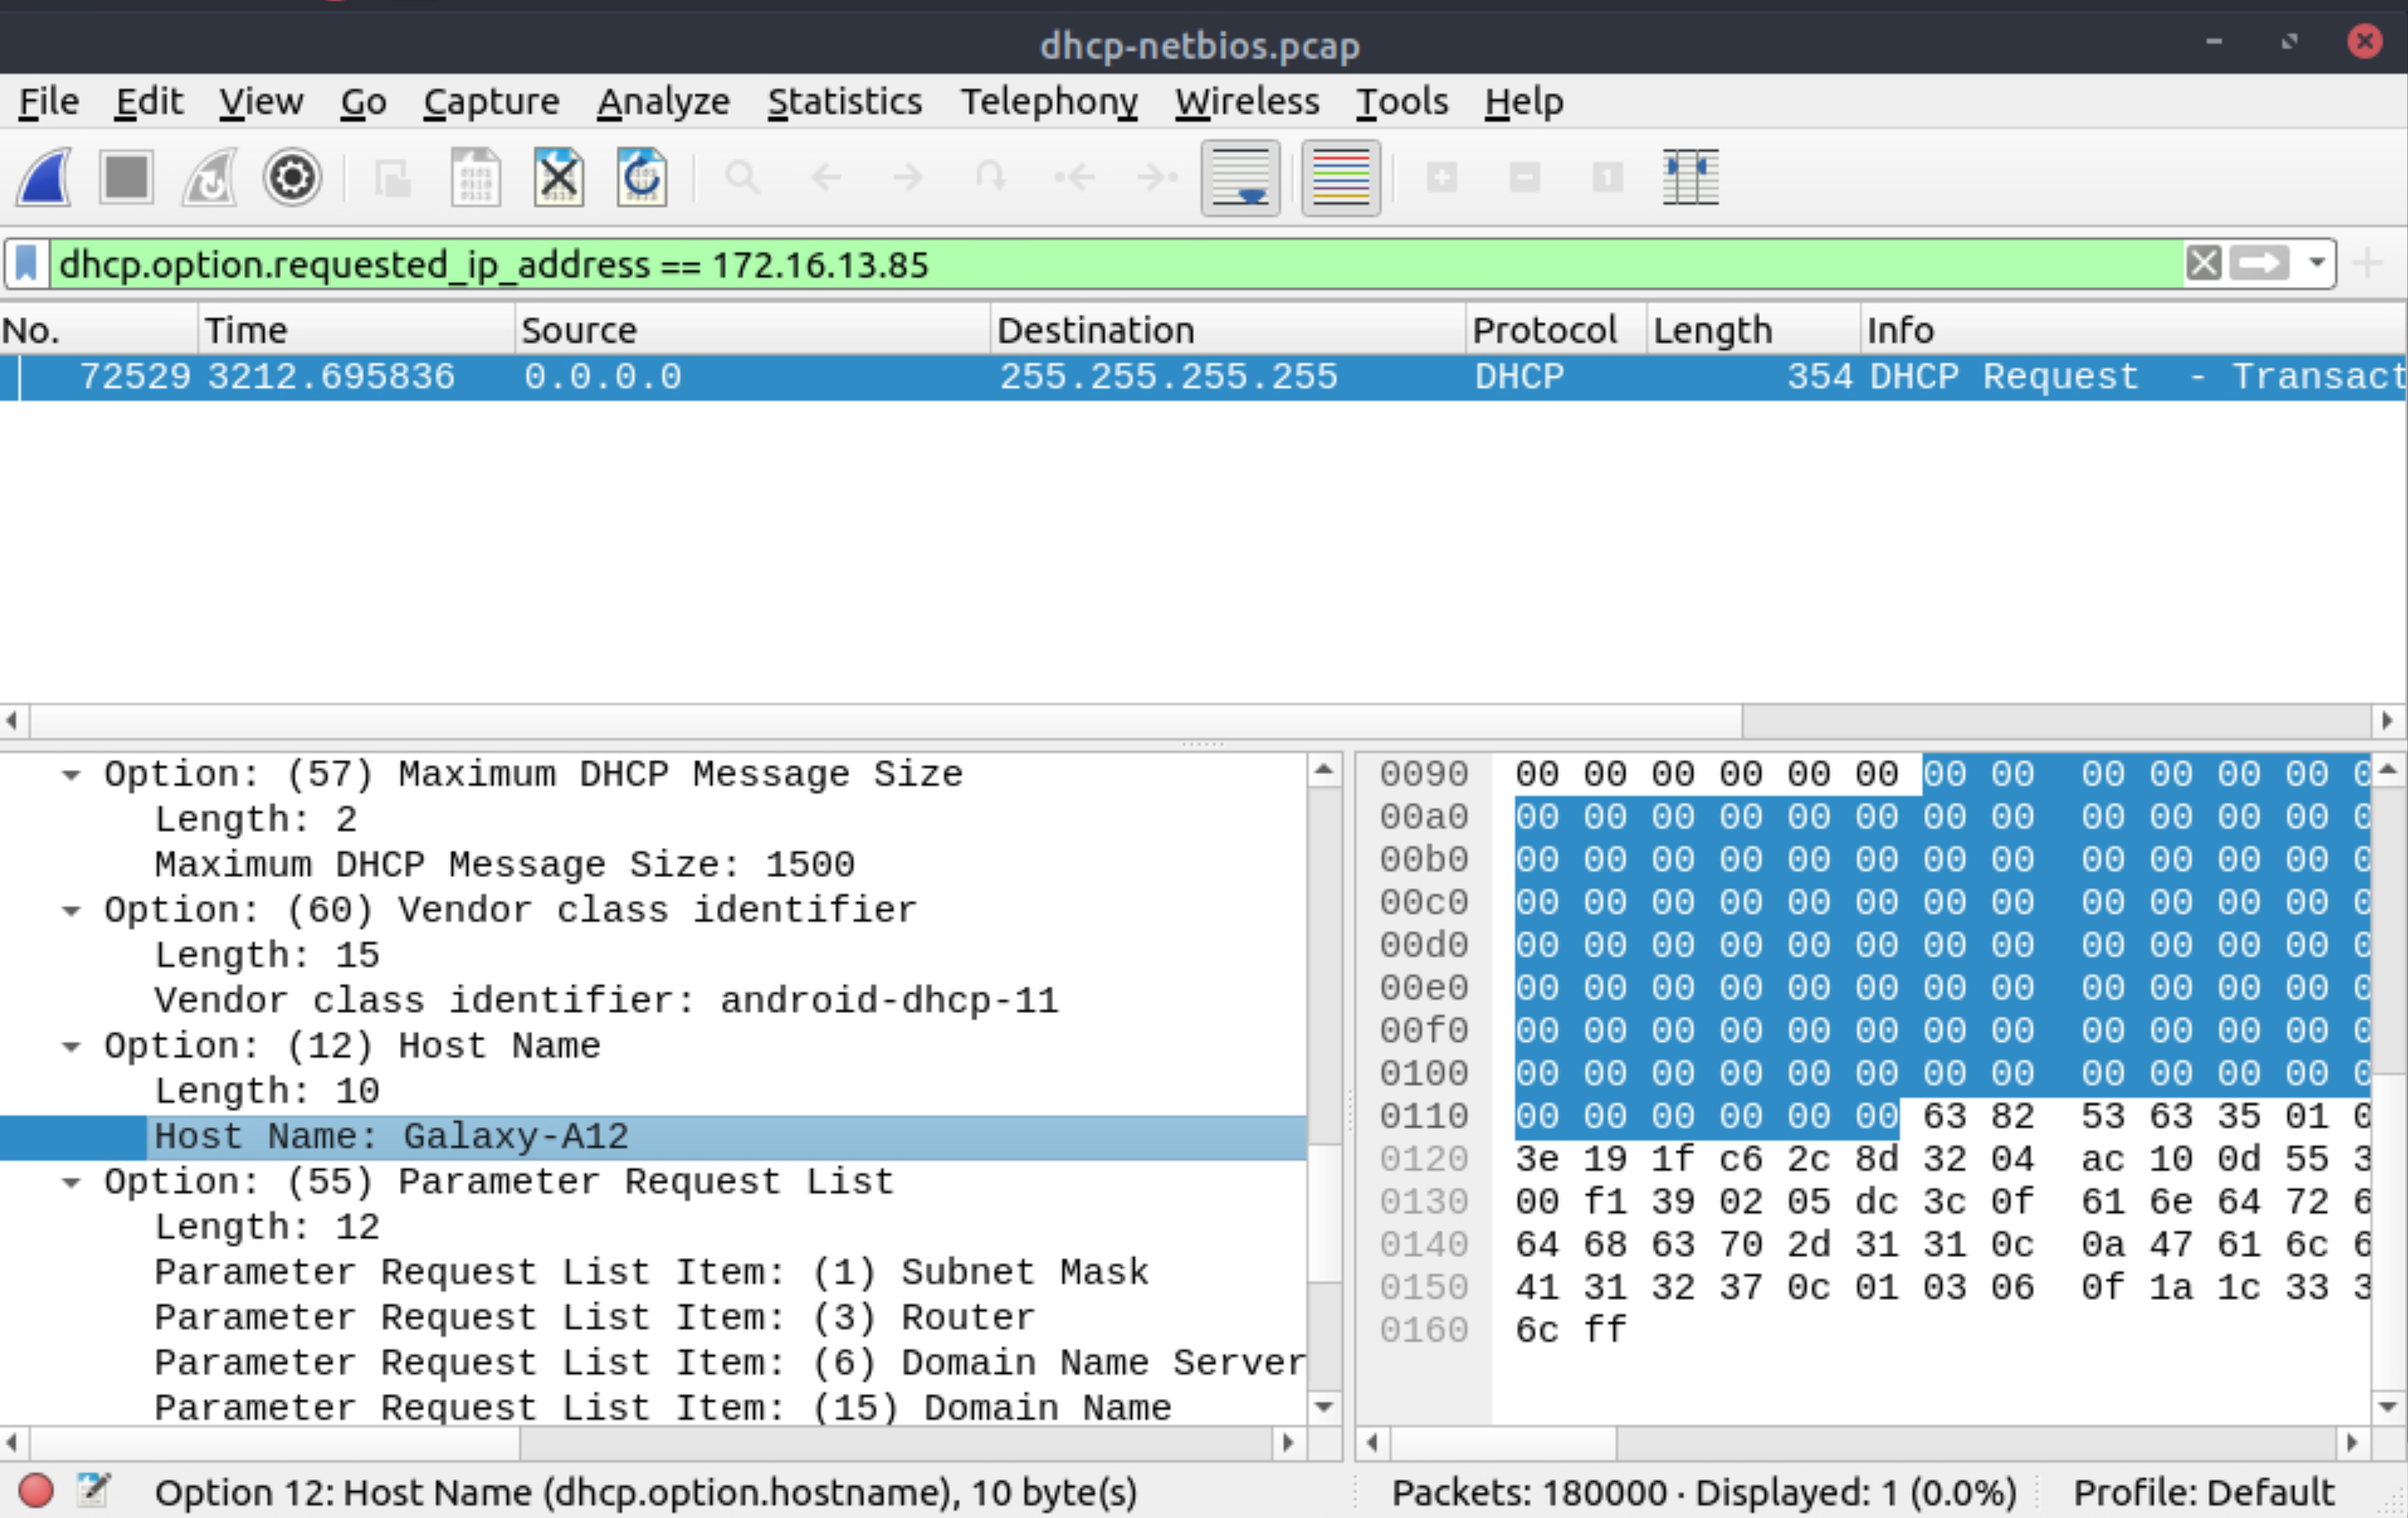The height and width of the screenshot is (1518, 2408).
Task: Click the red expert information indicator
Action: coord(36,1490)
